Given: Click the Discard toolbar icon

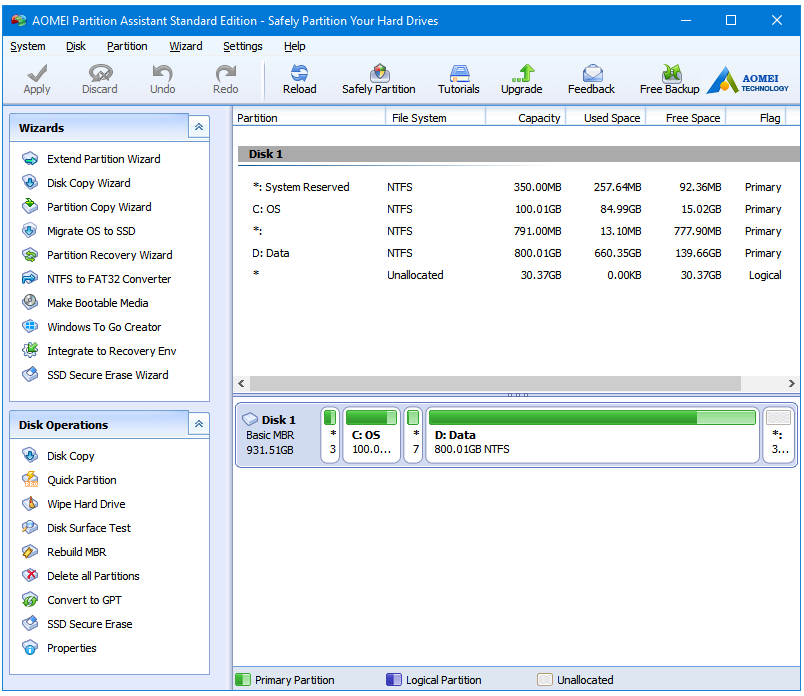Looking at the screenshot, I should [100, 73].
